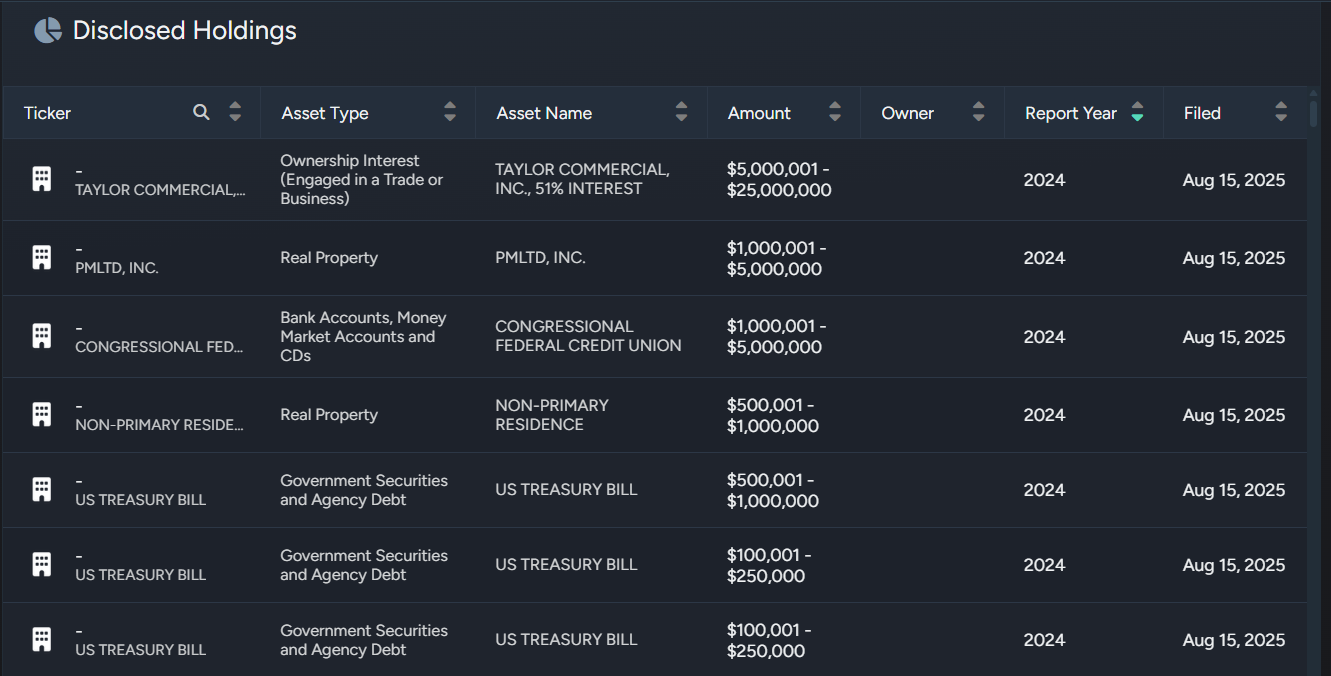
Task: Open the Ticker column search icon
Action: (202, 112)
